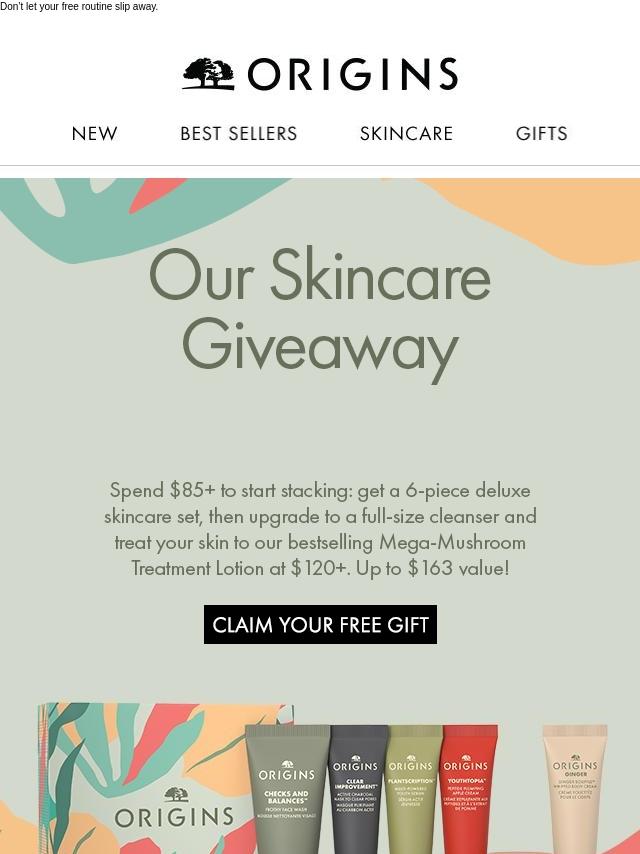Click the Checks and Balances face wash tube

click(287, 789)
